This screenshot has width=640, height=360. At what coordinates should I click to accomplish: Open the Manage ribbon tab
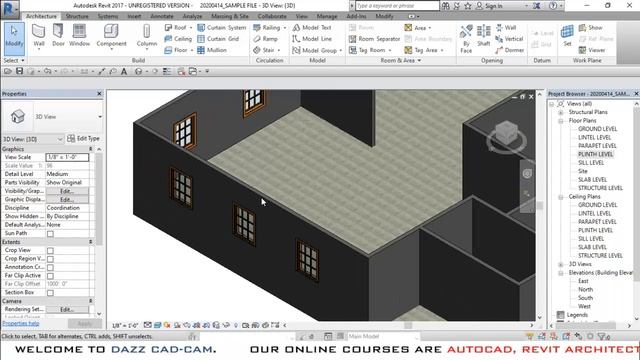[x=327, y=16]
